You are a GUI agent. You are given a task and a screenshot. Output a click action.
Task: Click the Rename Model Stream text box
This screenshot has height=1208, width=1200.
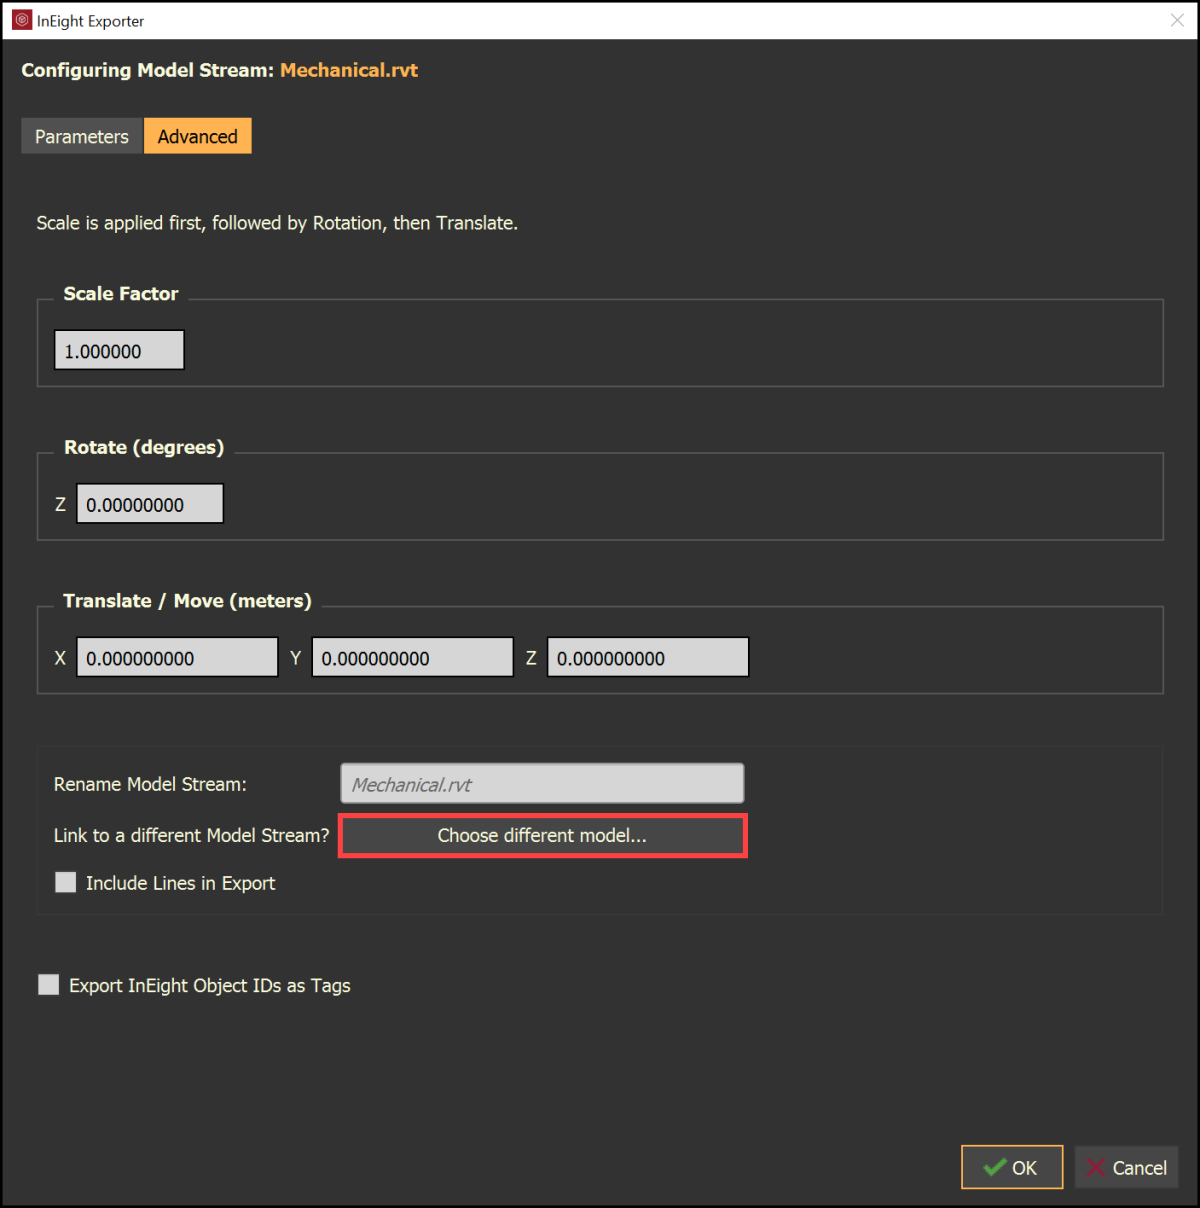pos(542,784)
